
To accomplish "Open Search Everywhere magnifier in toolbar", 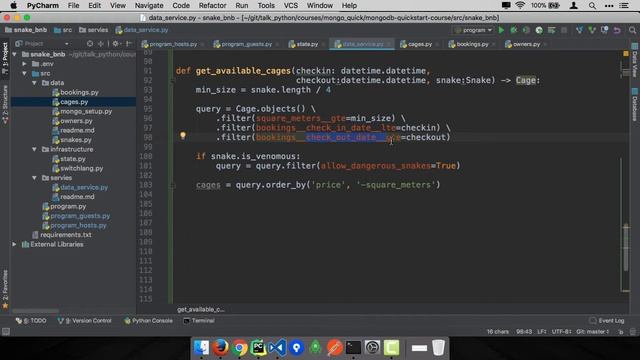I will (632, 30).
